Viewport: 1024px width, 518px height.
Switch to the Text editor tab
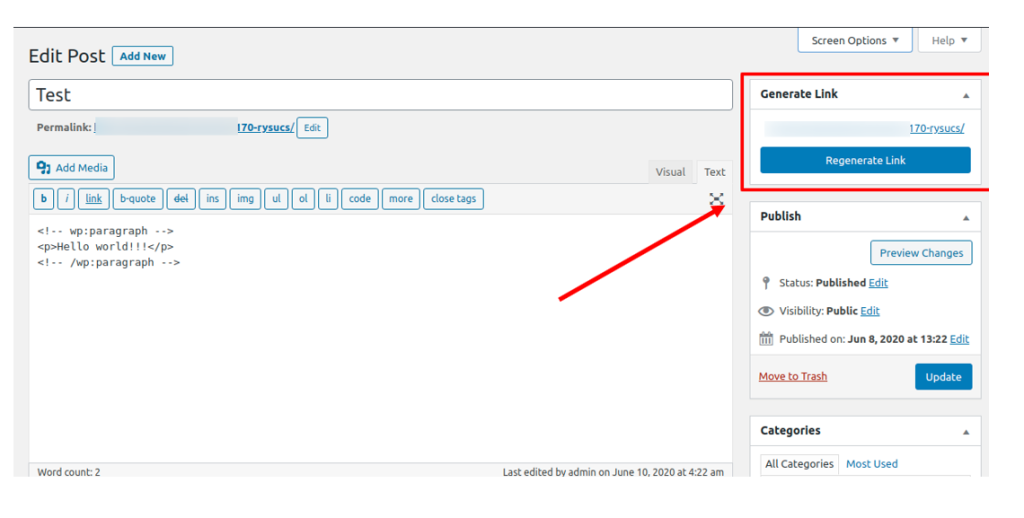click(714, 172)
